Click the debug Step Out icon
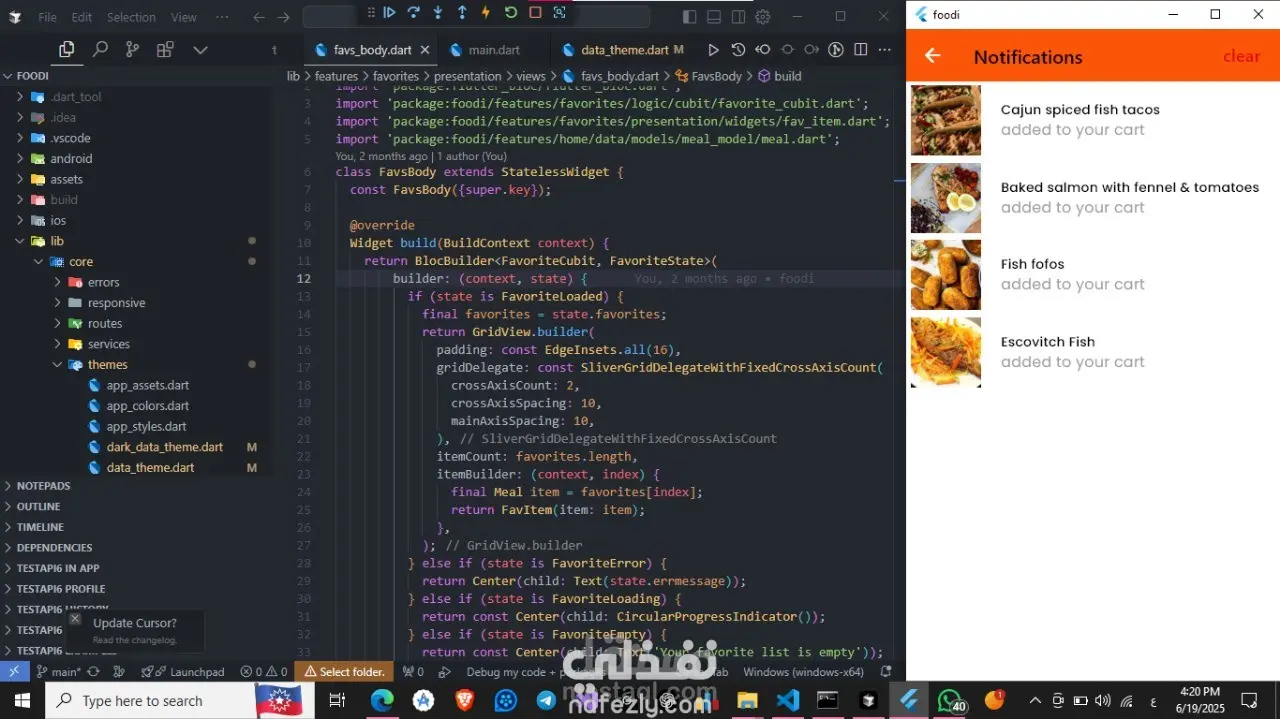Viewport: 1280px width, 719px height. point(462,13)
